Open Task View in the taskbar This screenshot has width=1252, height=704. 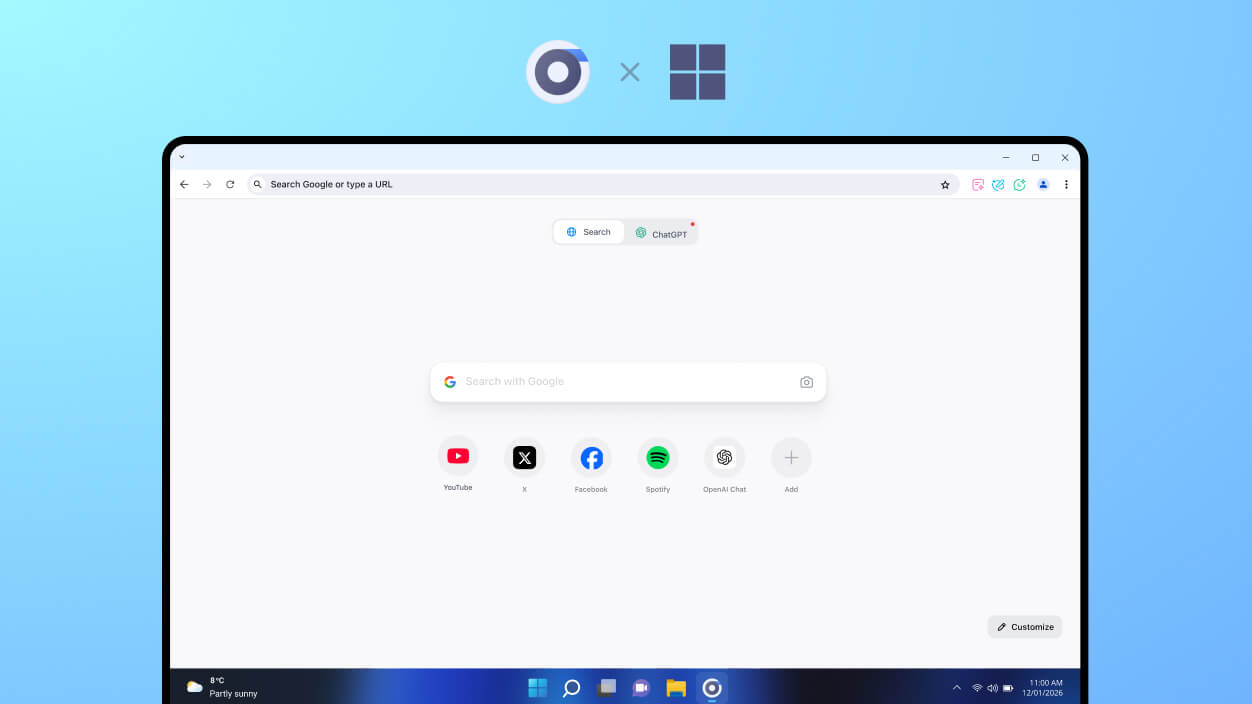click(x=606, y=687)
